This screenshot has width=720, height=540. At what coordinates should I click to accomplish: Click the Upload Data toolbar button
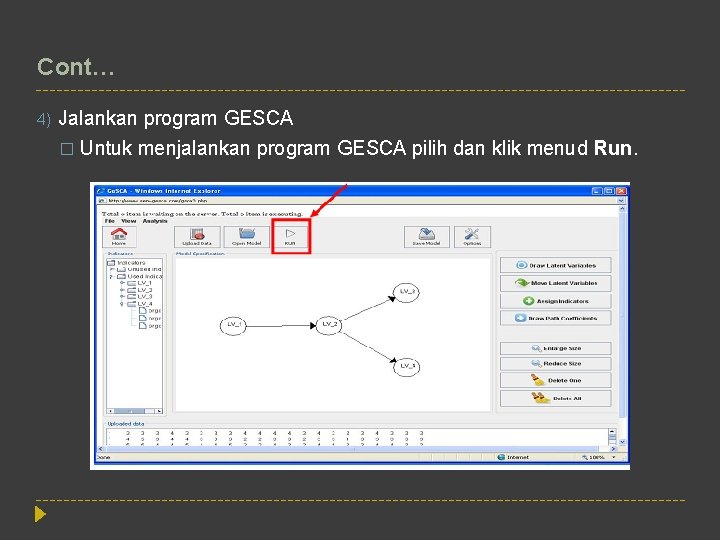pos(197,236)
